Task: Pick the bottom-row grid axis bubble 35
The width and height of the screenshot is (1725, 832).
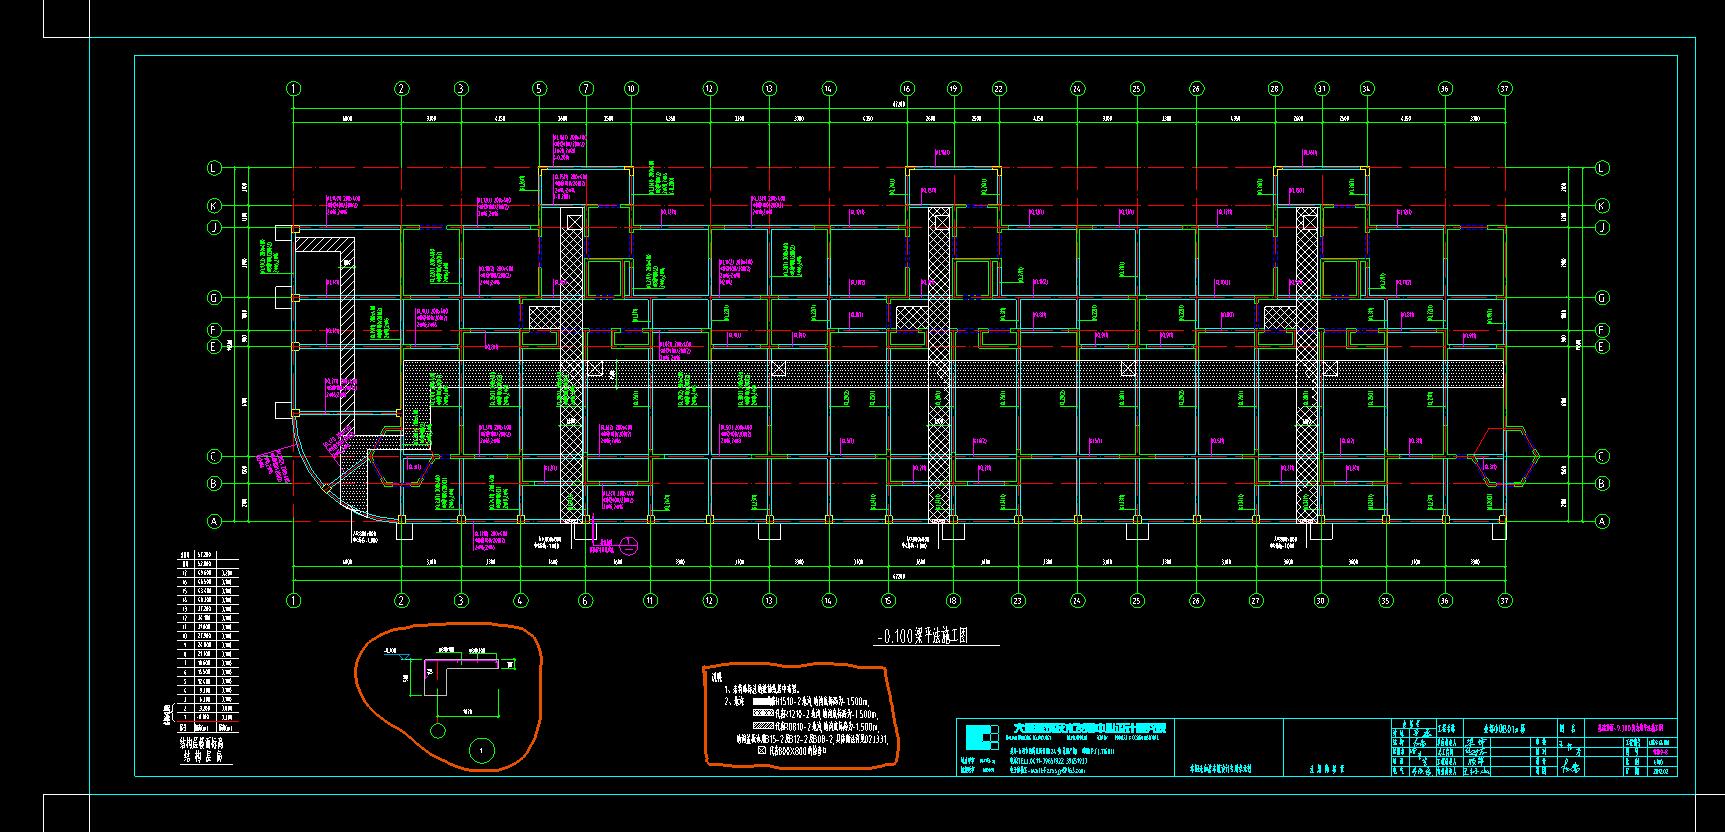Action: (x=1385, y=601)
